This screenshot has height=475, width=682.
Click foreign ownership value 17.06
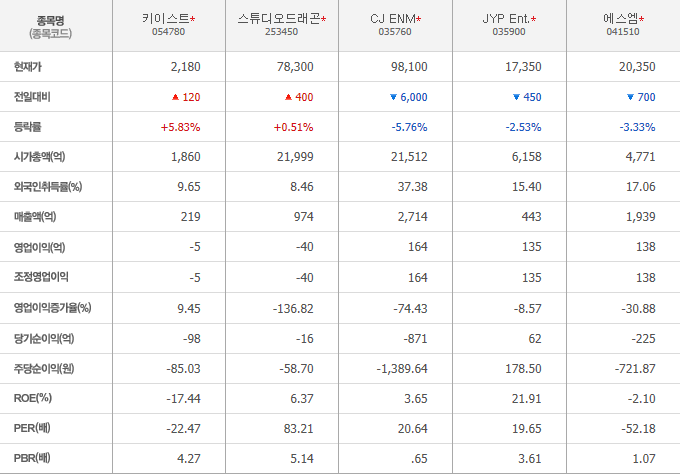[x=641, y=187]
